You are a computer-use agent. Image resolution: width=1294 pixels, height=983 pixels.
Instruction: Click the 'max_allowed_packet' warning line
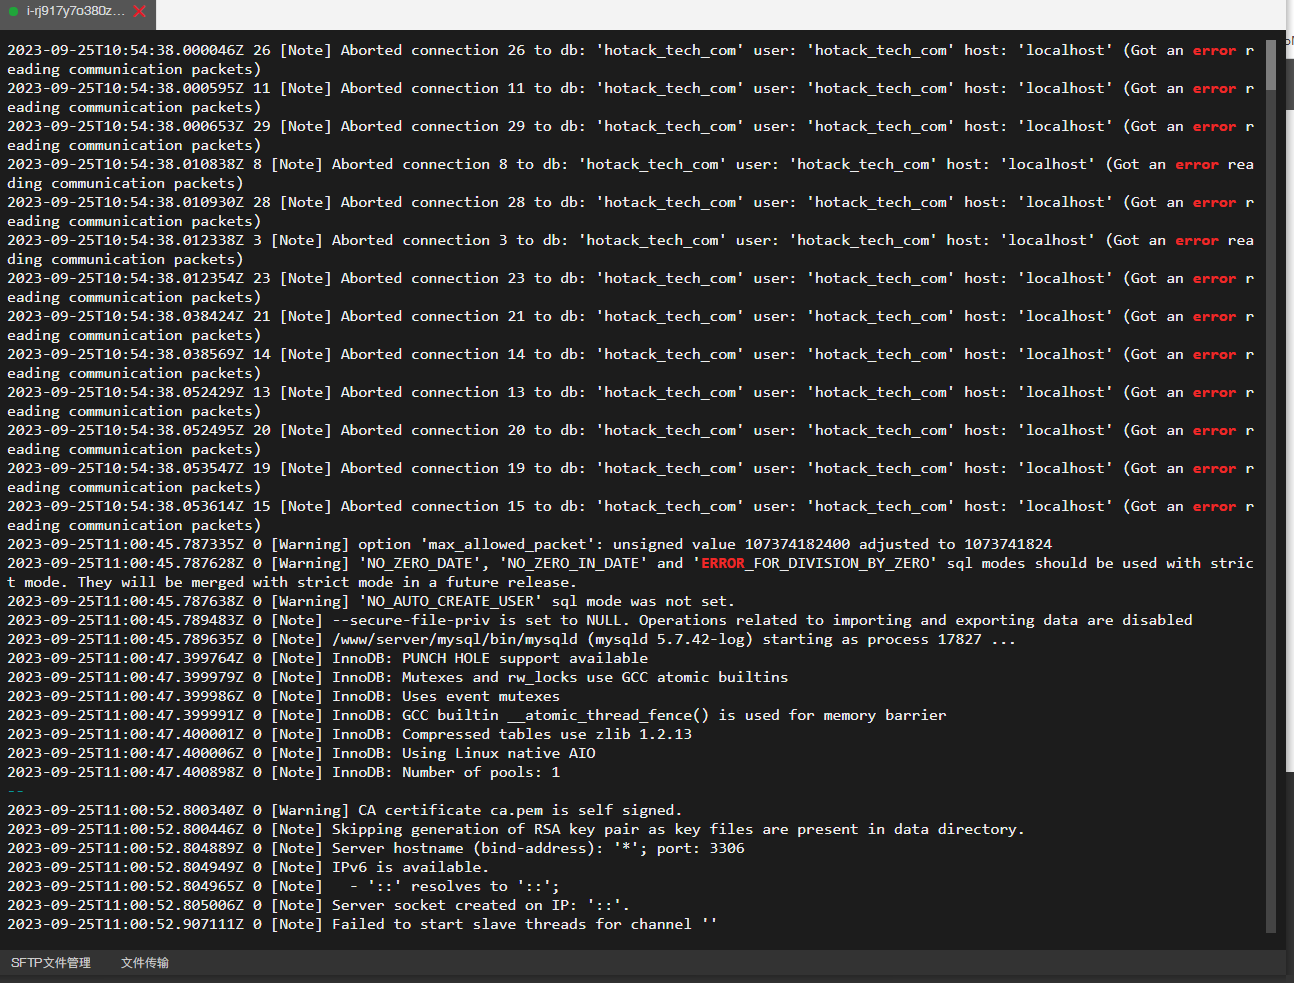(x=530, y=544)
